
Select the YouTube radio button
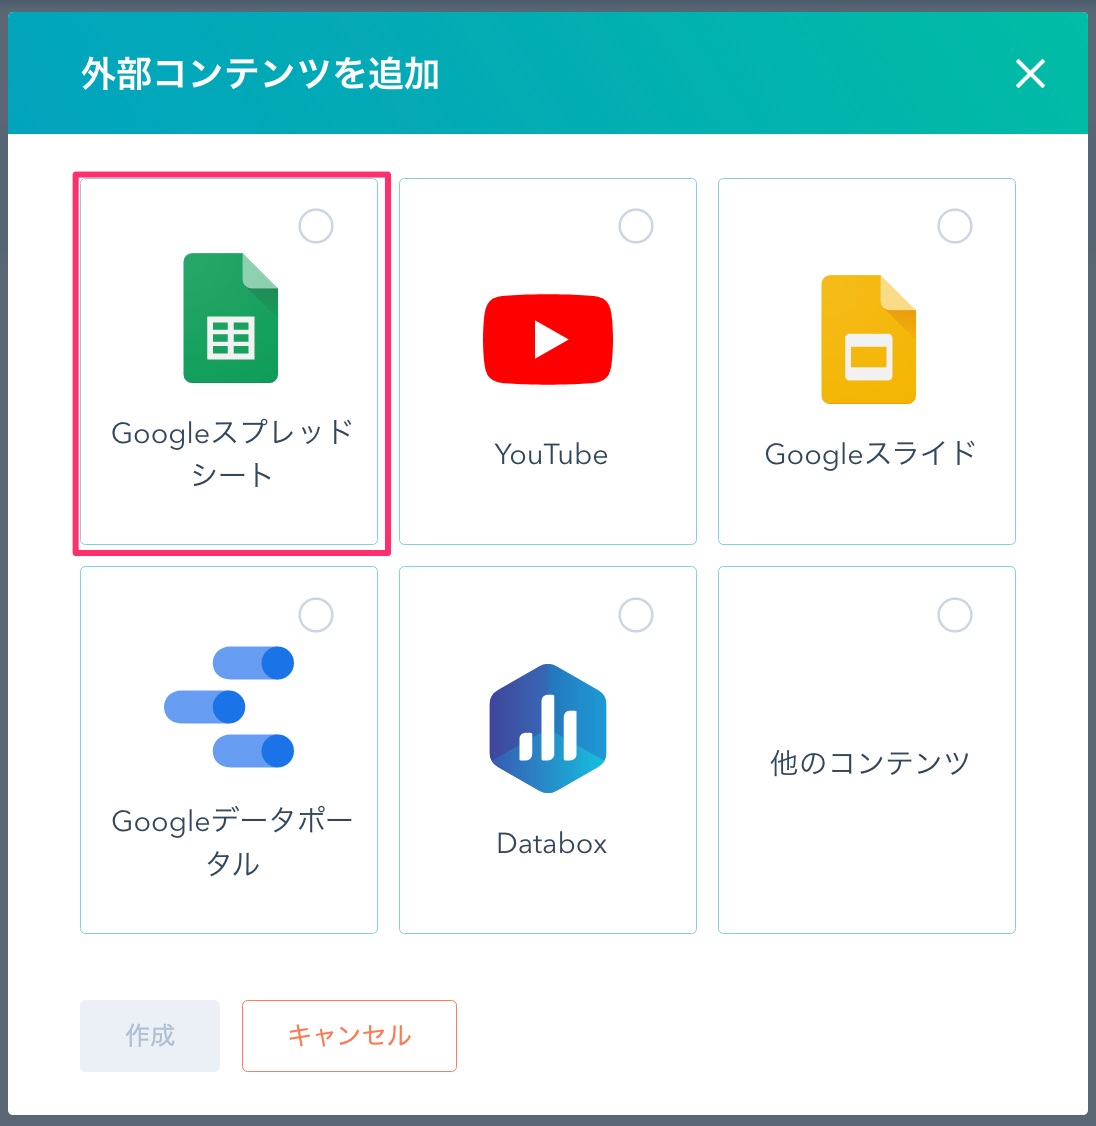point(636,226)
